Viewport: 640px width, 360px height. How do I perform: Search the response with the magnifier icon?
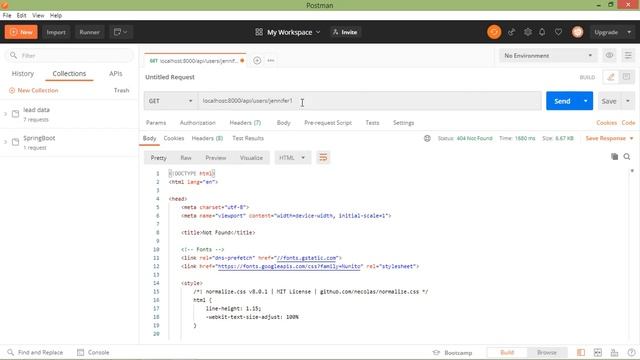627,157
